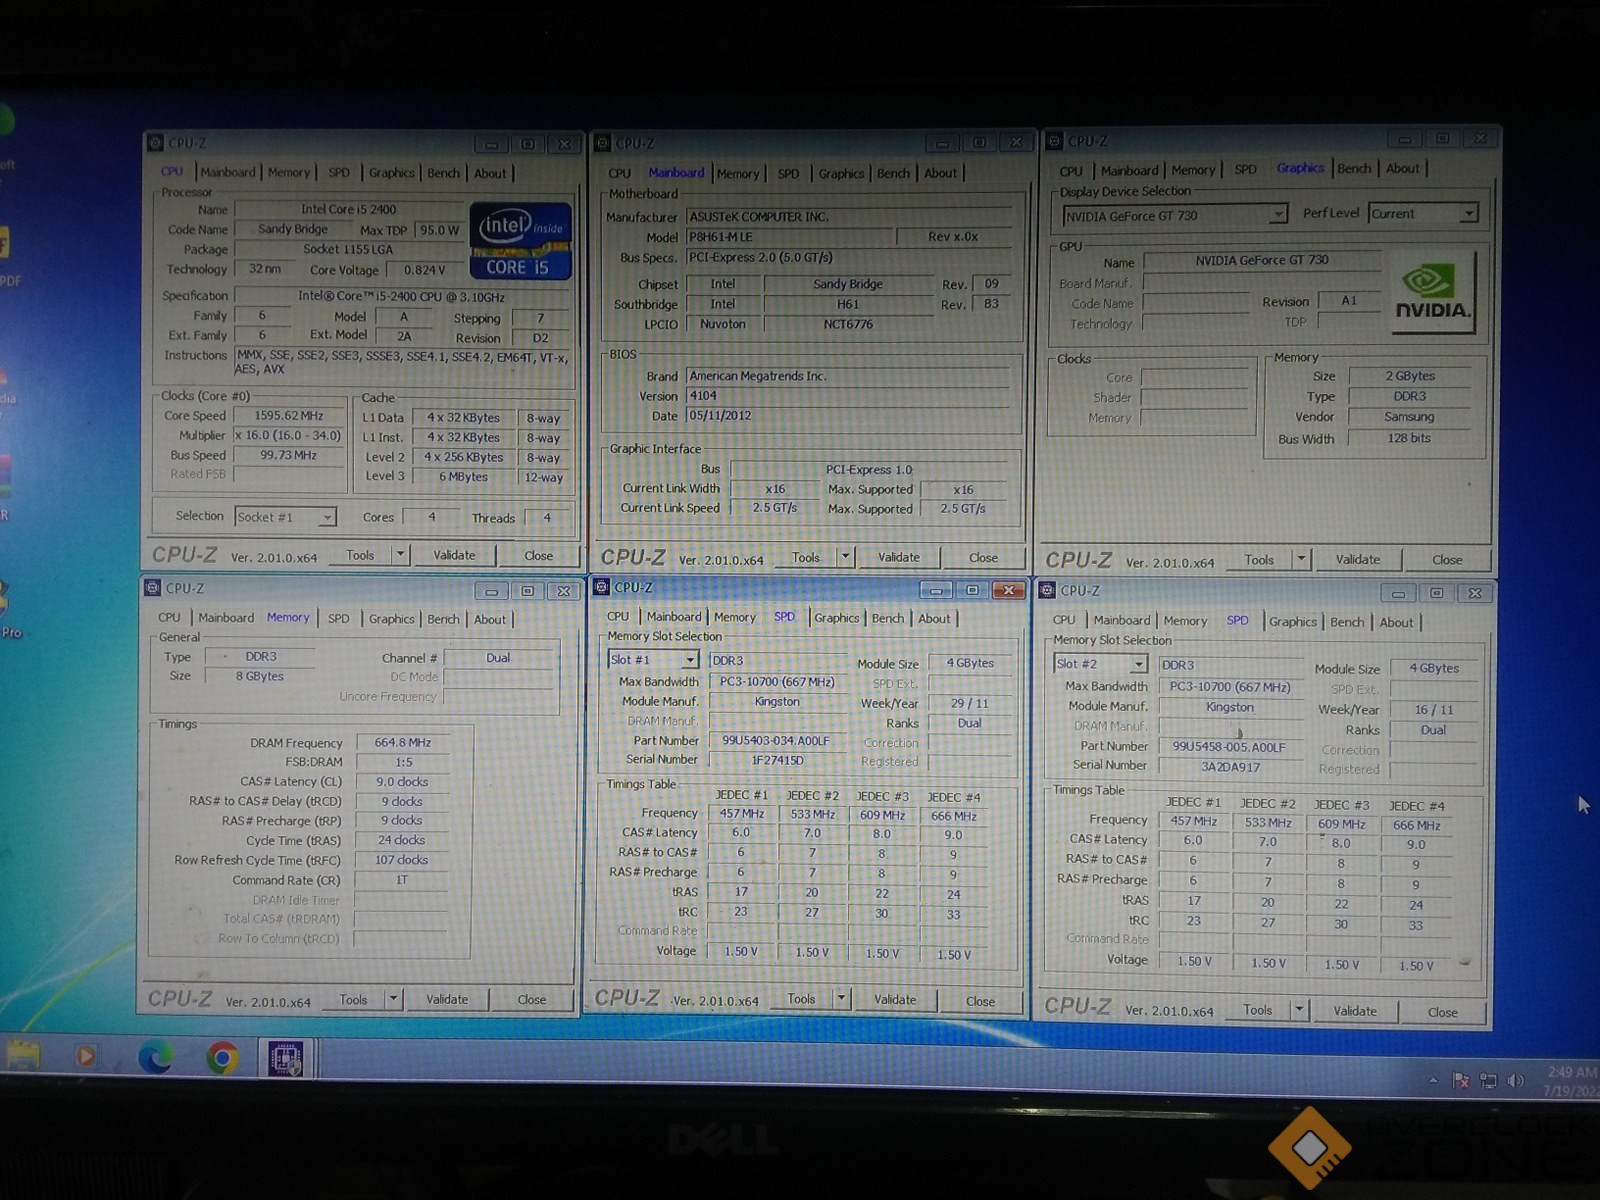Viewport: 1600px width, 1200px height.
Task: Show hidden tray icons arrow
Action: point(1433,1080)
